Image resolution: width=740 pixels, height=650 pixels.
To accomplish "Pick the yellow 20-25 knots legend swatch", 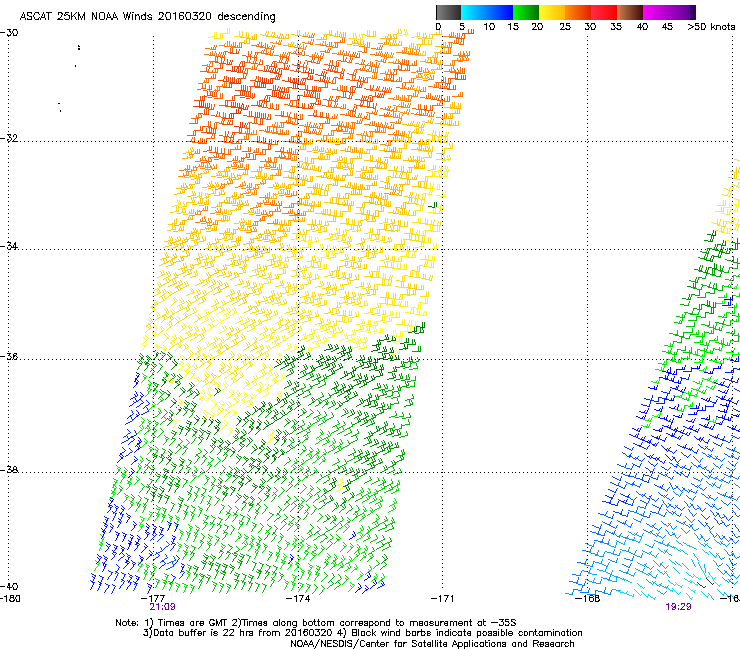I will (552, 12).
